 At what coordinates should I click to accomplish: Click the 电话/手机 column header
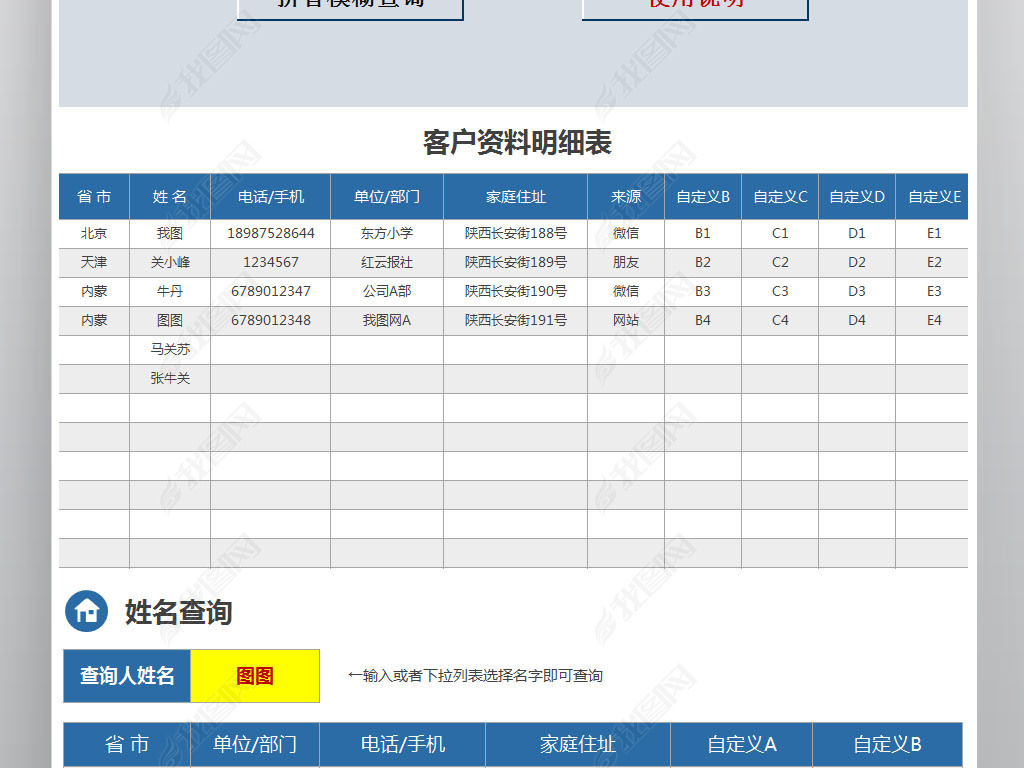(268, 196)
